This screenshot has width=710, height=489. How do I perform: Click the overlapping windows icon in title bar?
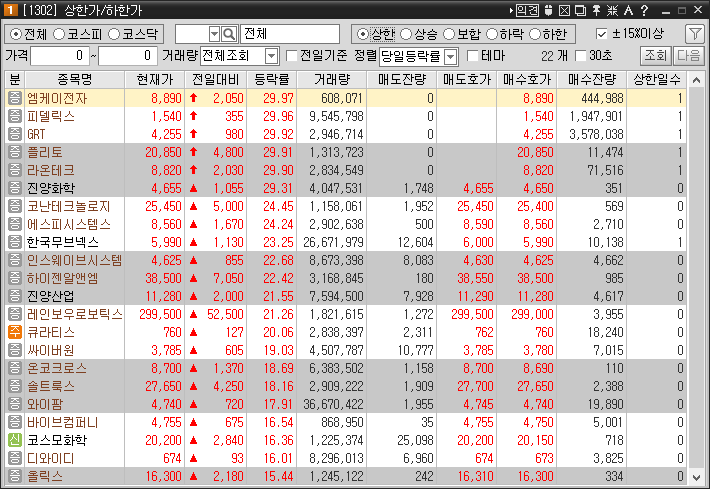click(580, 10)
